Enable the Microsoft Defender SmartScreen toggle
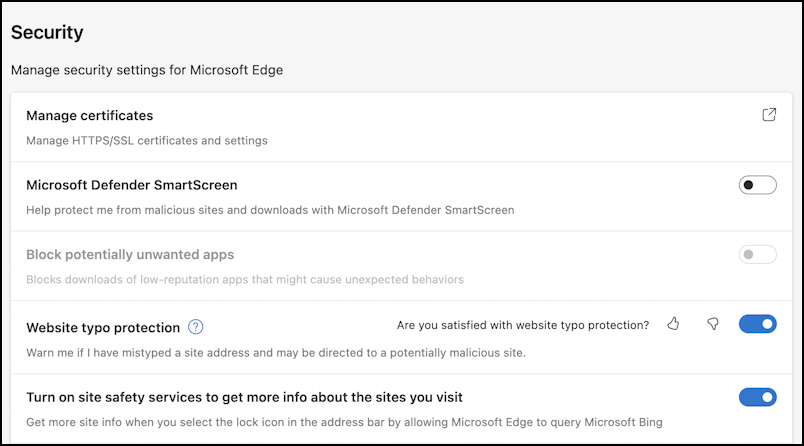 [757, 185]
